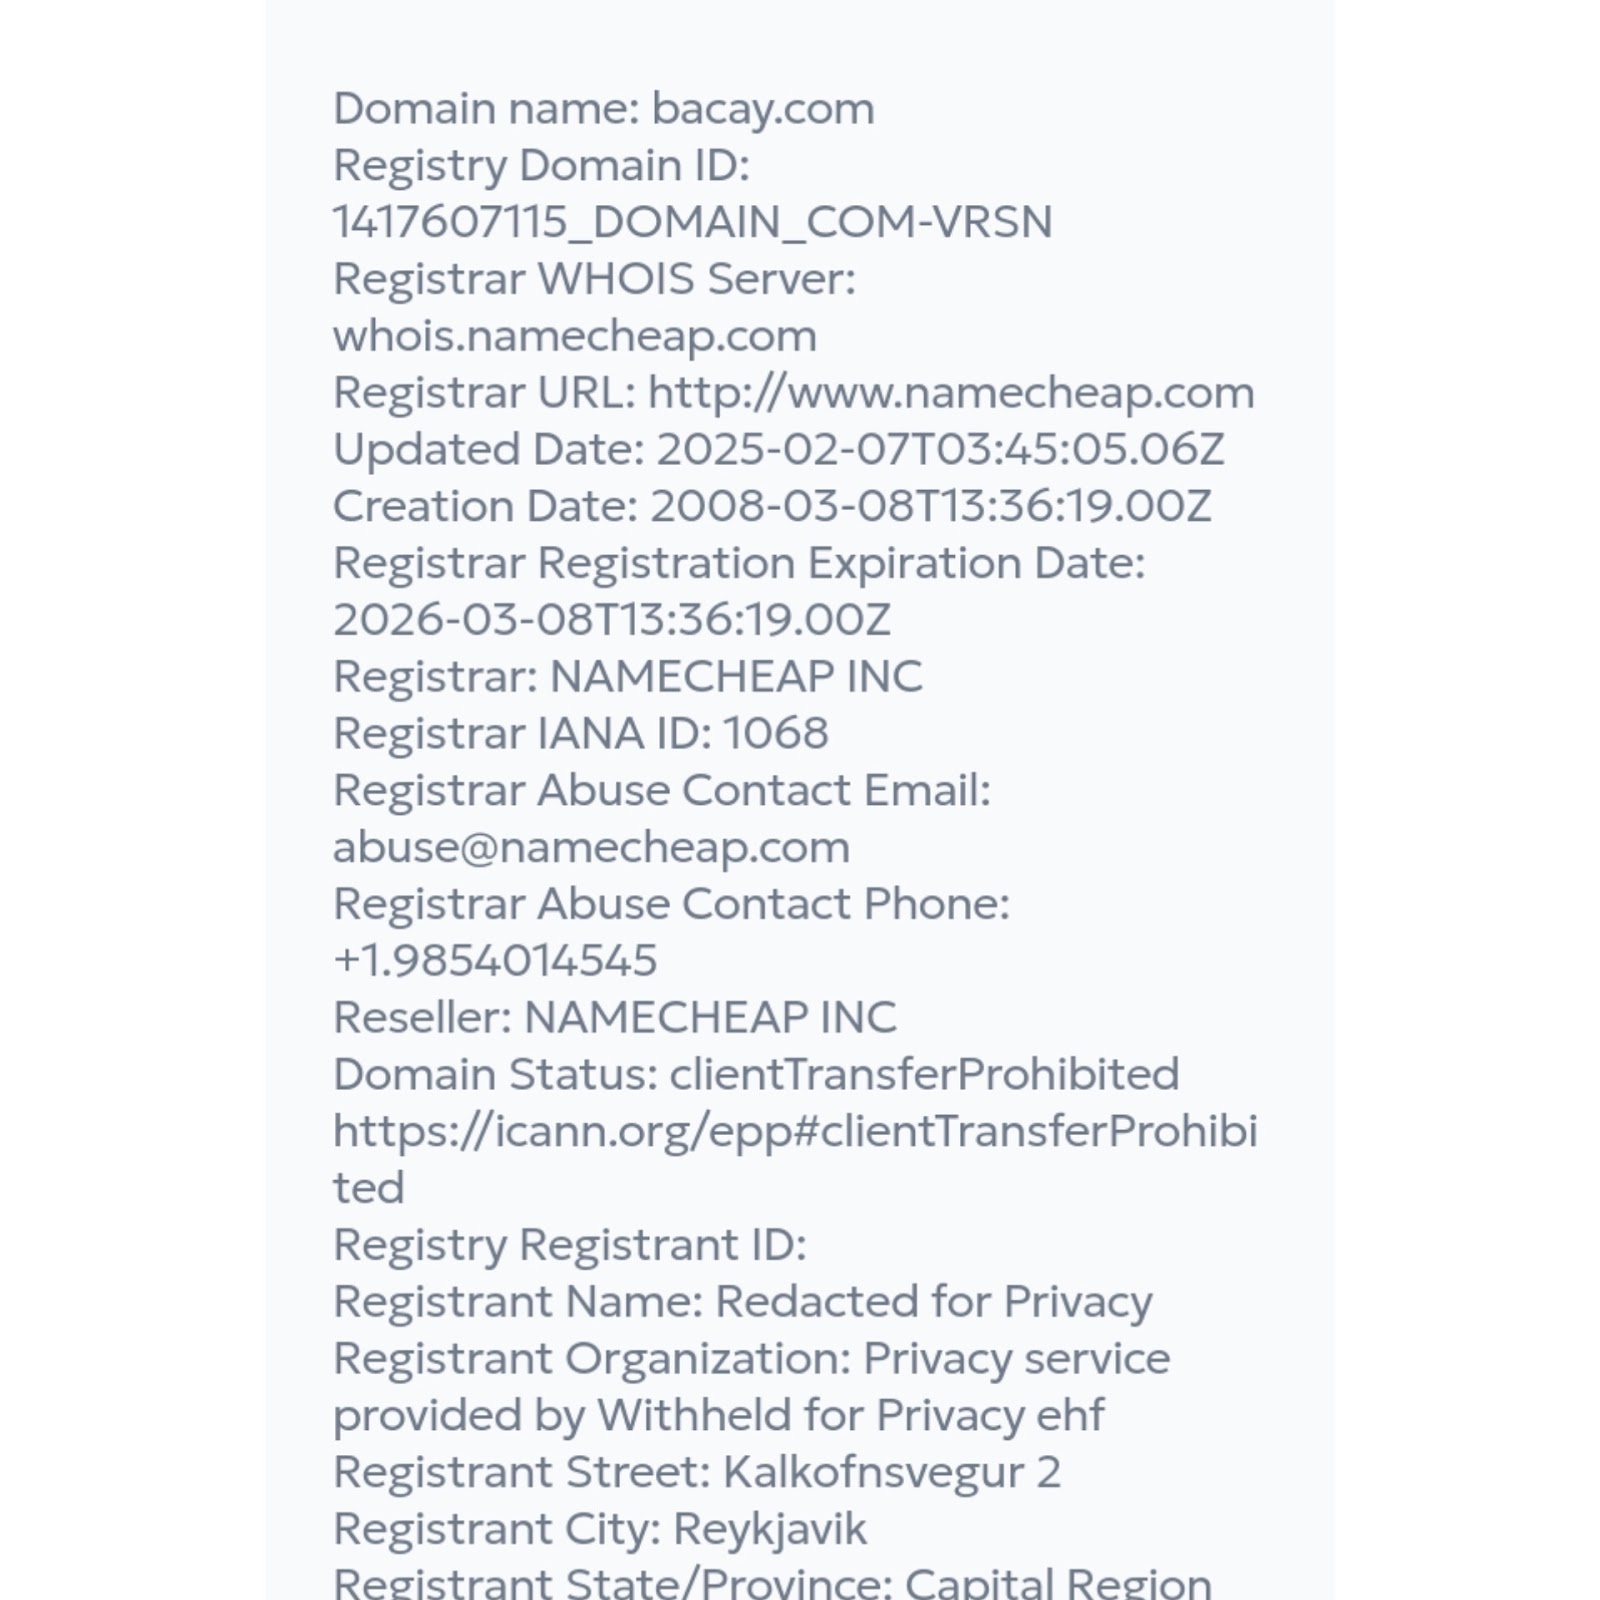The height and width of the screenshot is (1600, 1600).
Task: Click the bacay.com domain name text
Action: pos(762,109)
